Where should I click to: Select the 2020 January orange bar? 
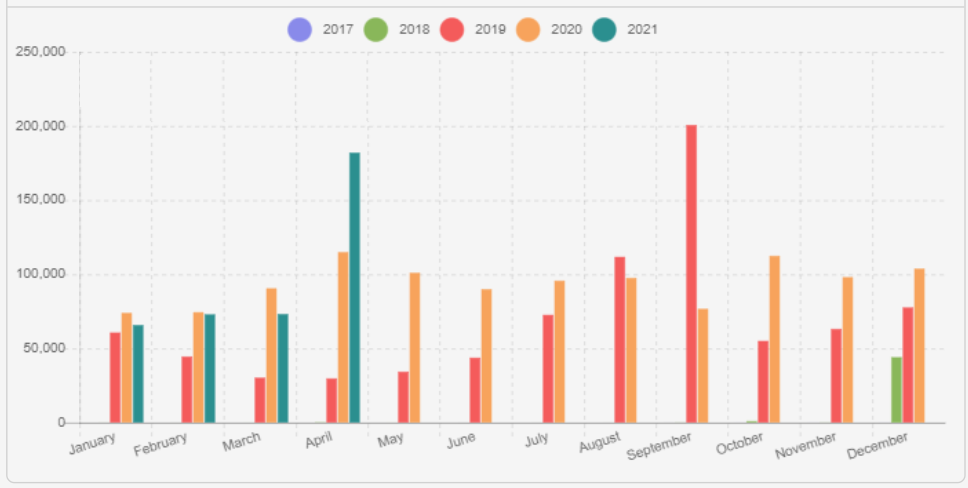[127, 368]
